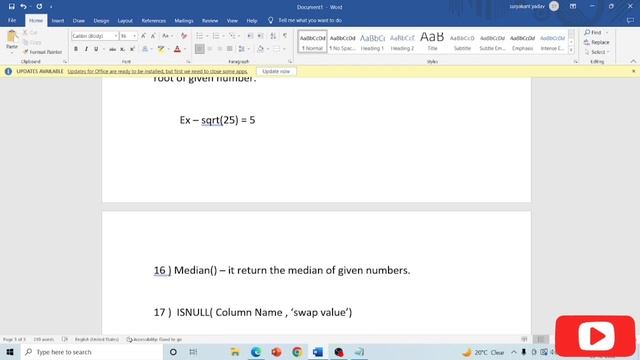Click the Paste clipboard icon
This screenshot has height=360, width=640.
(12, 37)
